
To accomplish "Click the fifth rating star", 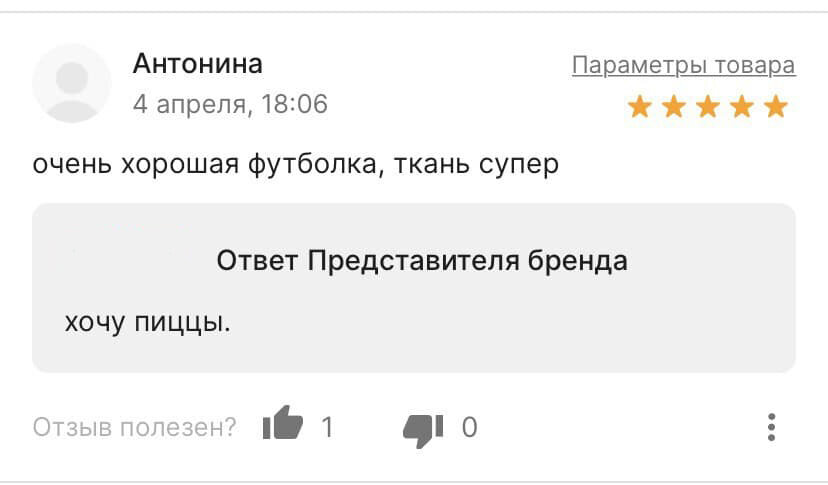I will (x=776, y=107).
